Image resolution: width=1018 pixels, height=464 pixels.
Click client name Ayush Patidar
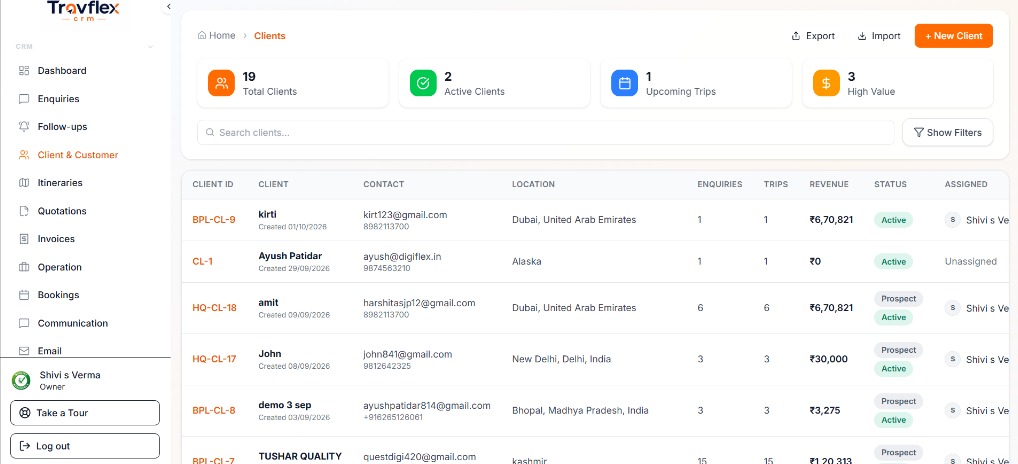coord(290,256)
